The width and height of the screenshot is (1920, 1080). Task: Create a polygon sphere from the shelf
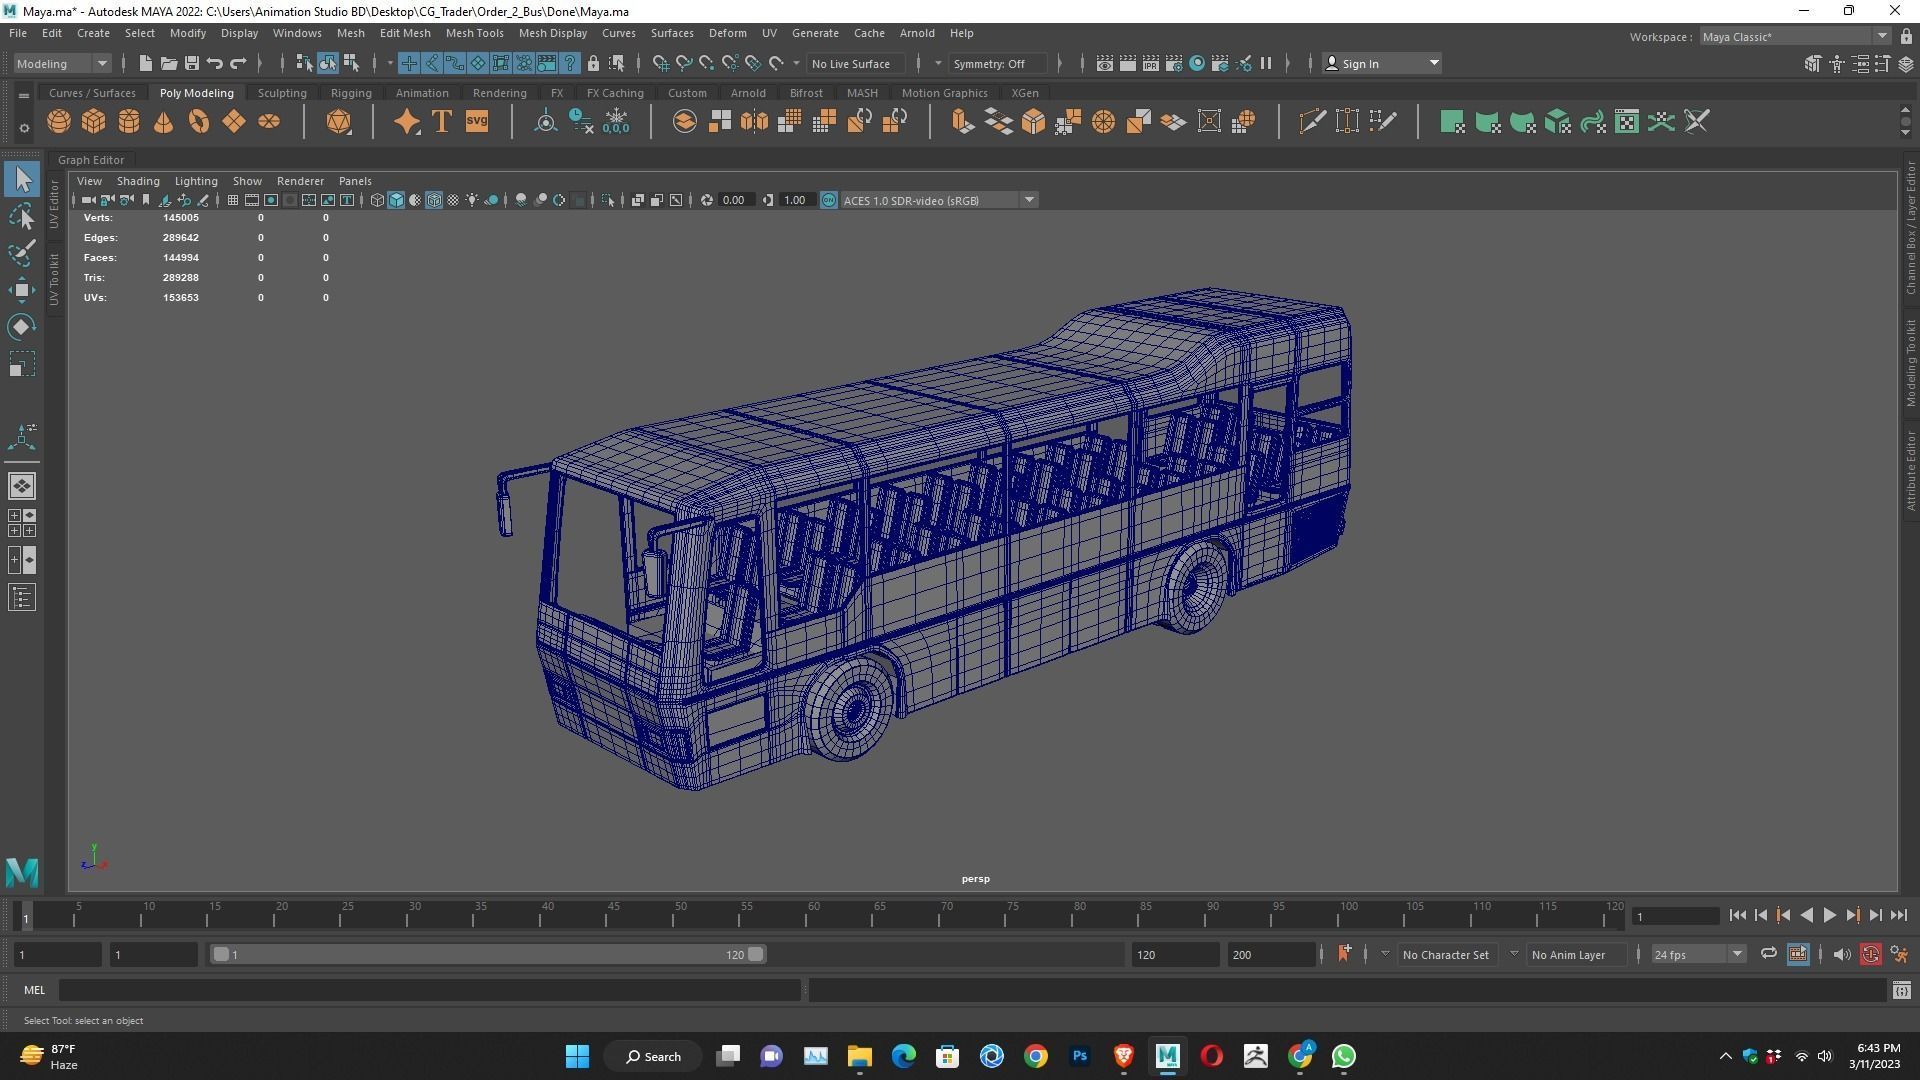coord(59,122)
